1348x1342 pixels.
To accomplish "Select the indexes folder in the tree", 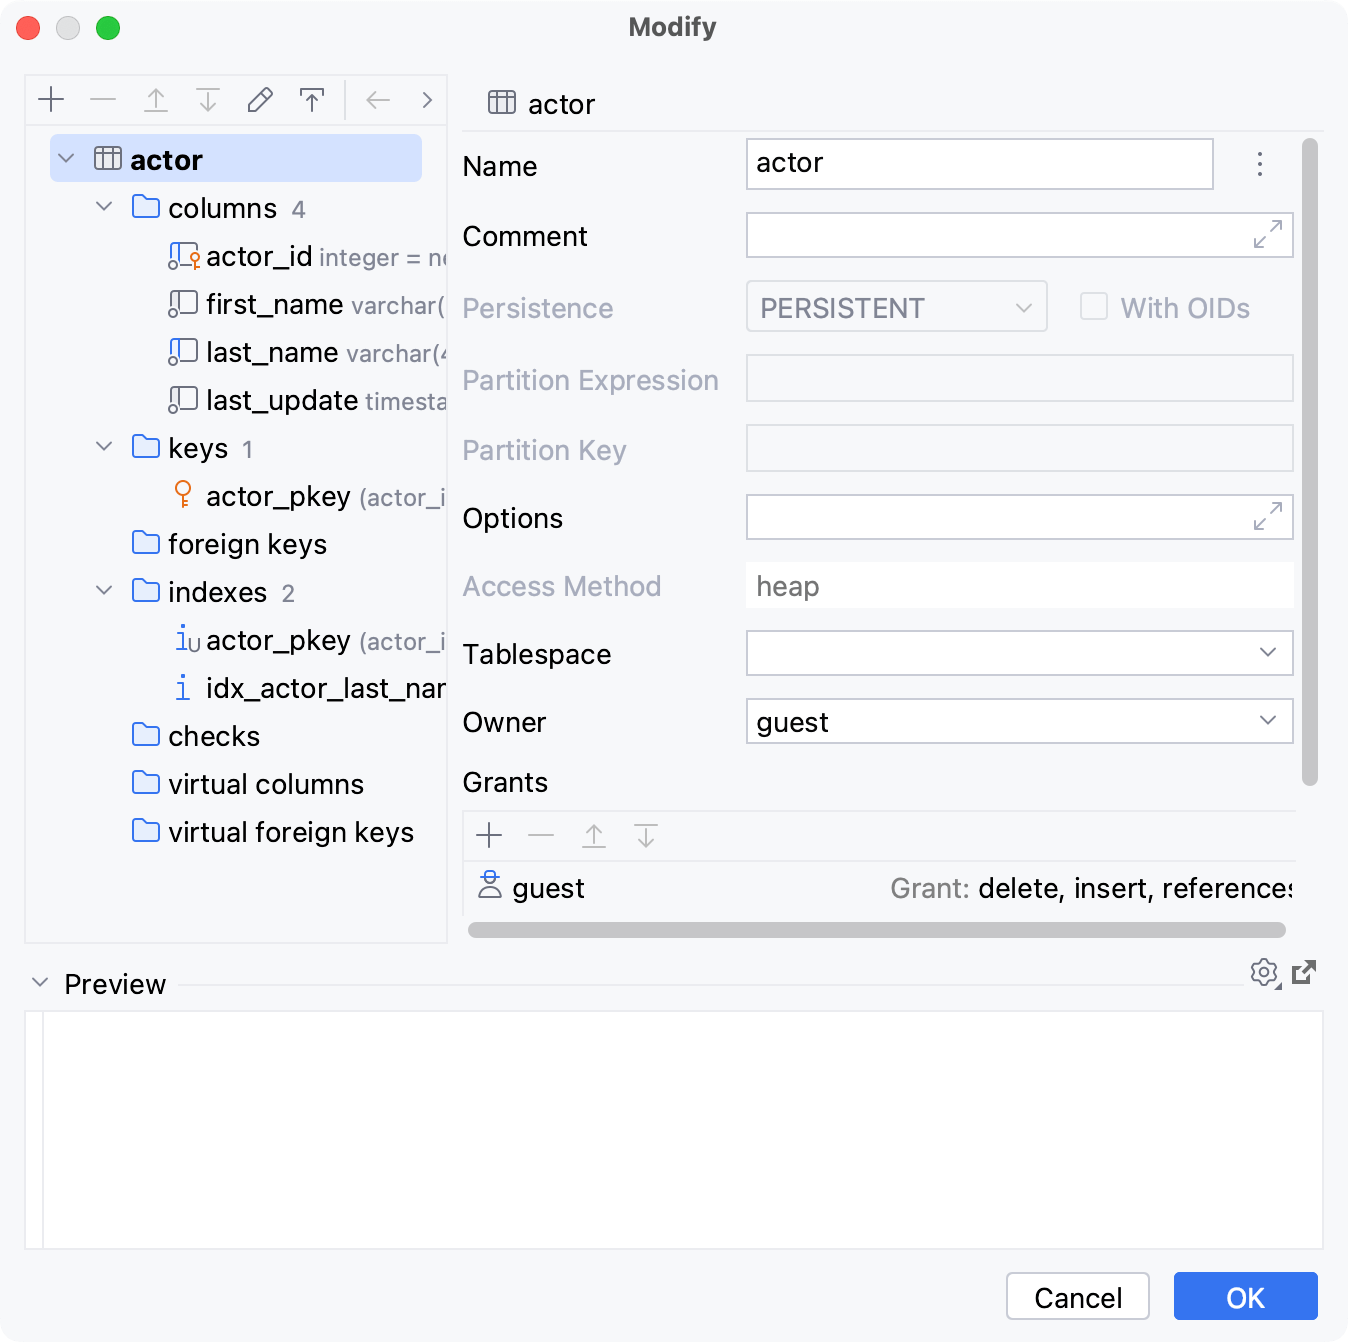I will point(217,591).
